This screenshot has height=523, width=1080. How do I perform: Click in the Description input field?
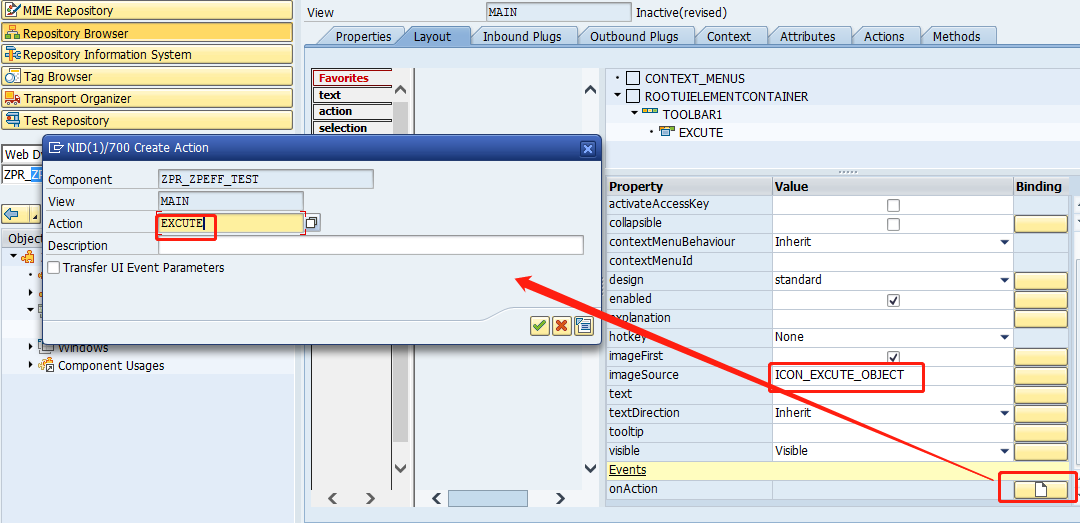click(371, 245)
